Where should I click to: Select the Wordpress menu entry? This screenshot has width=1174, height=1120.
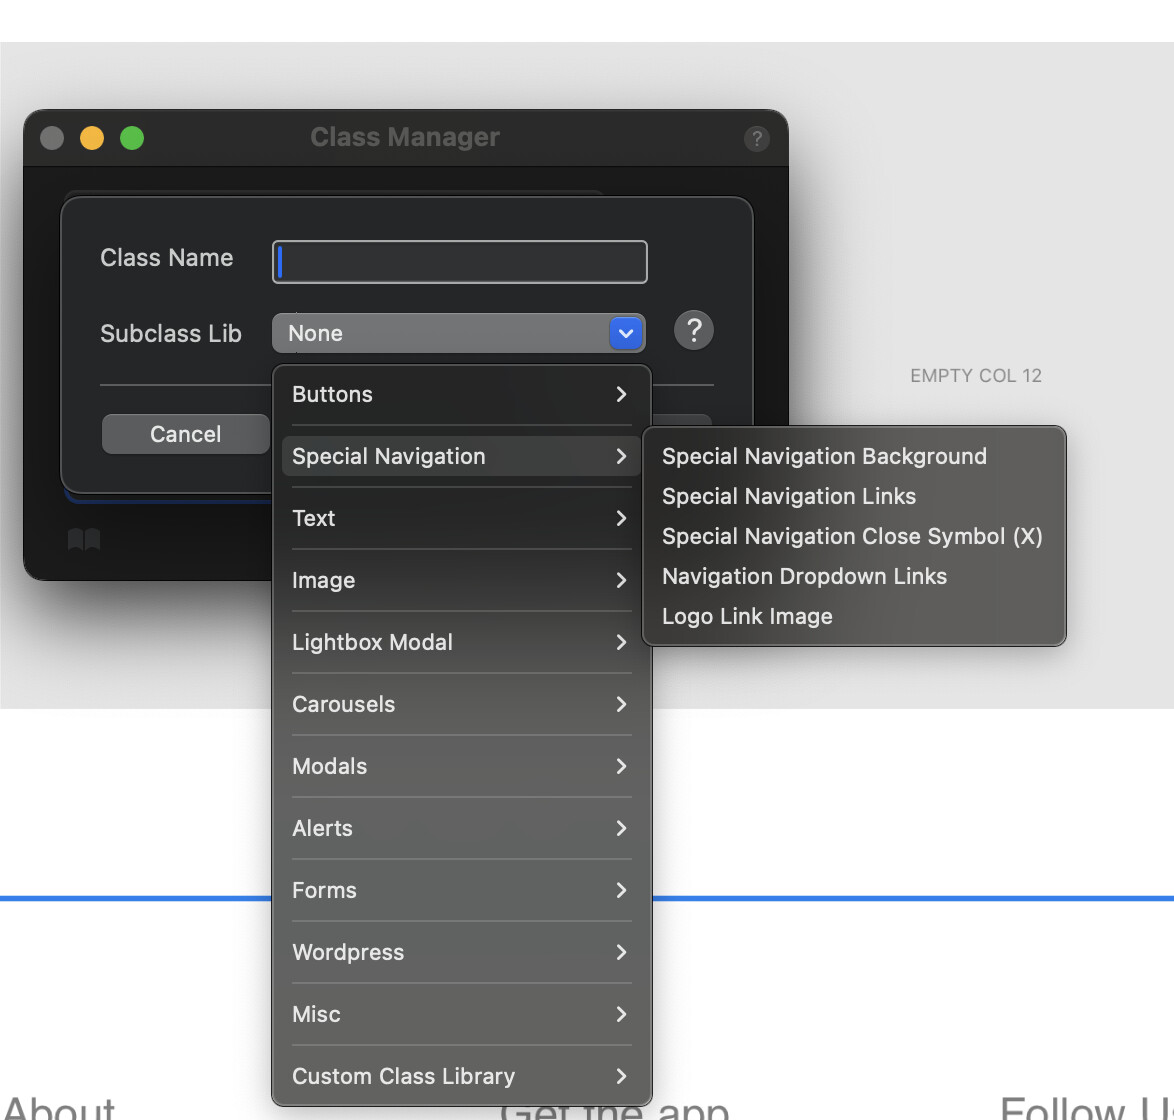(461, 952)
